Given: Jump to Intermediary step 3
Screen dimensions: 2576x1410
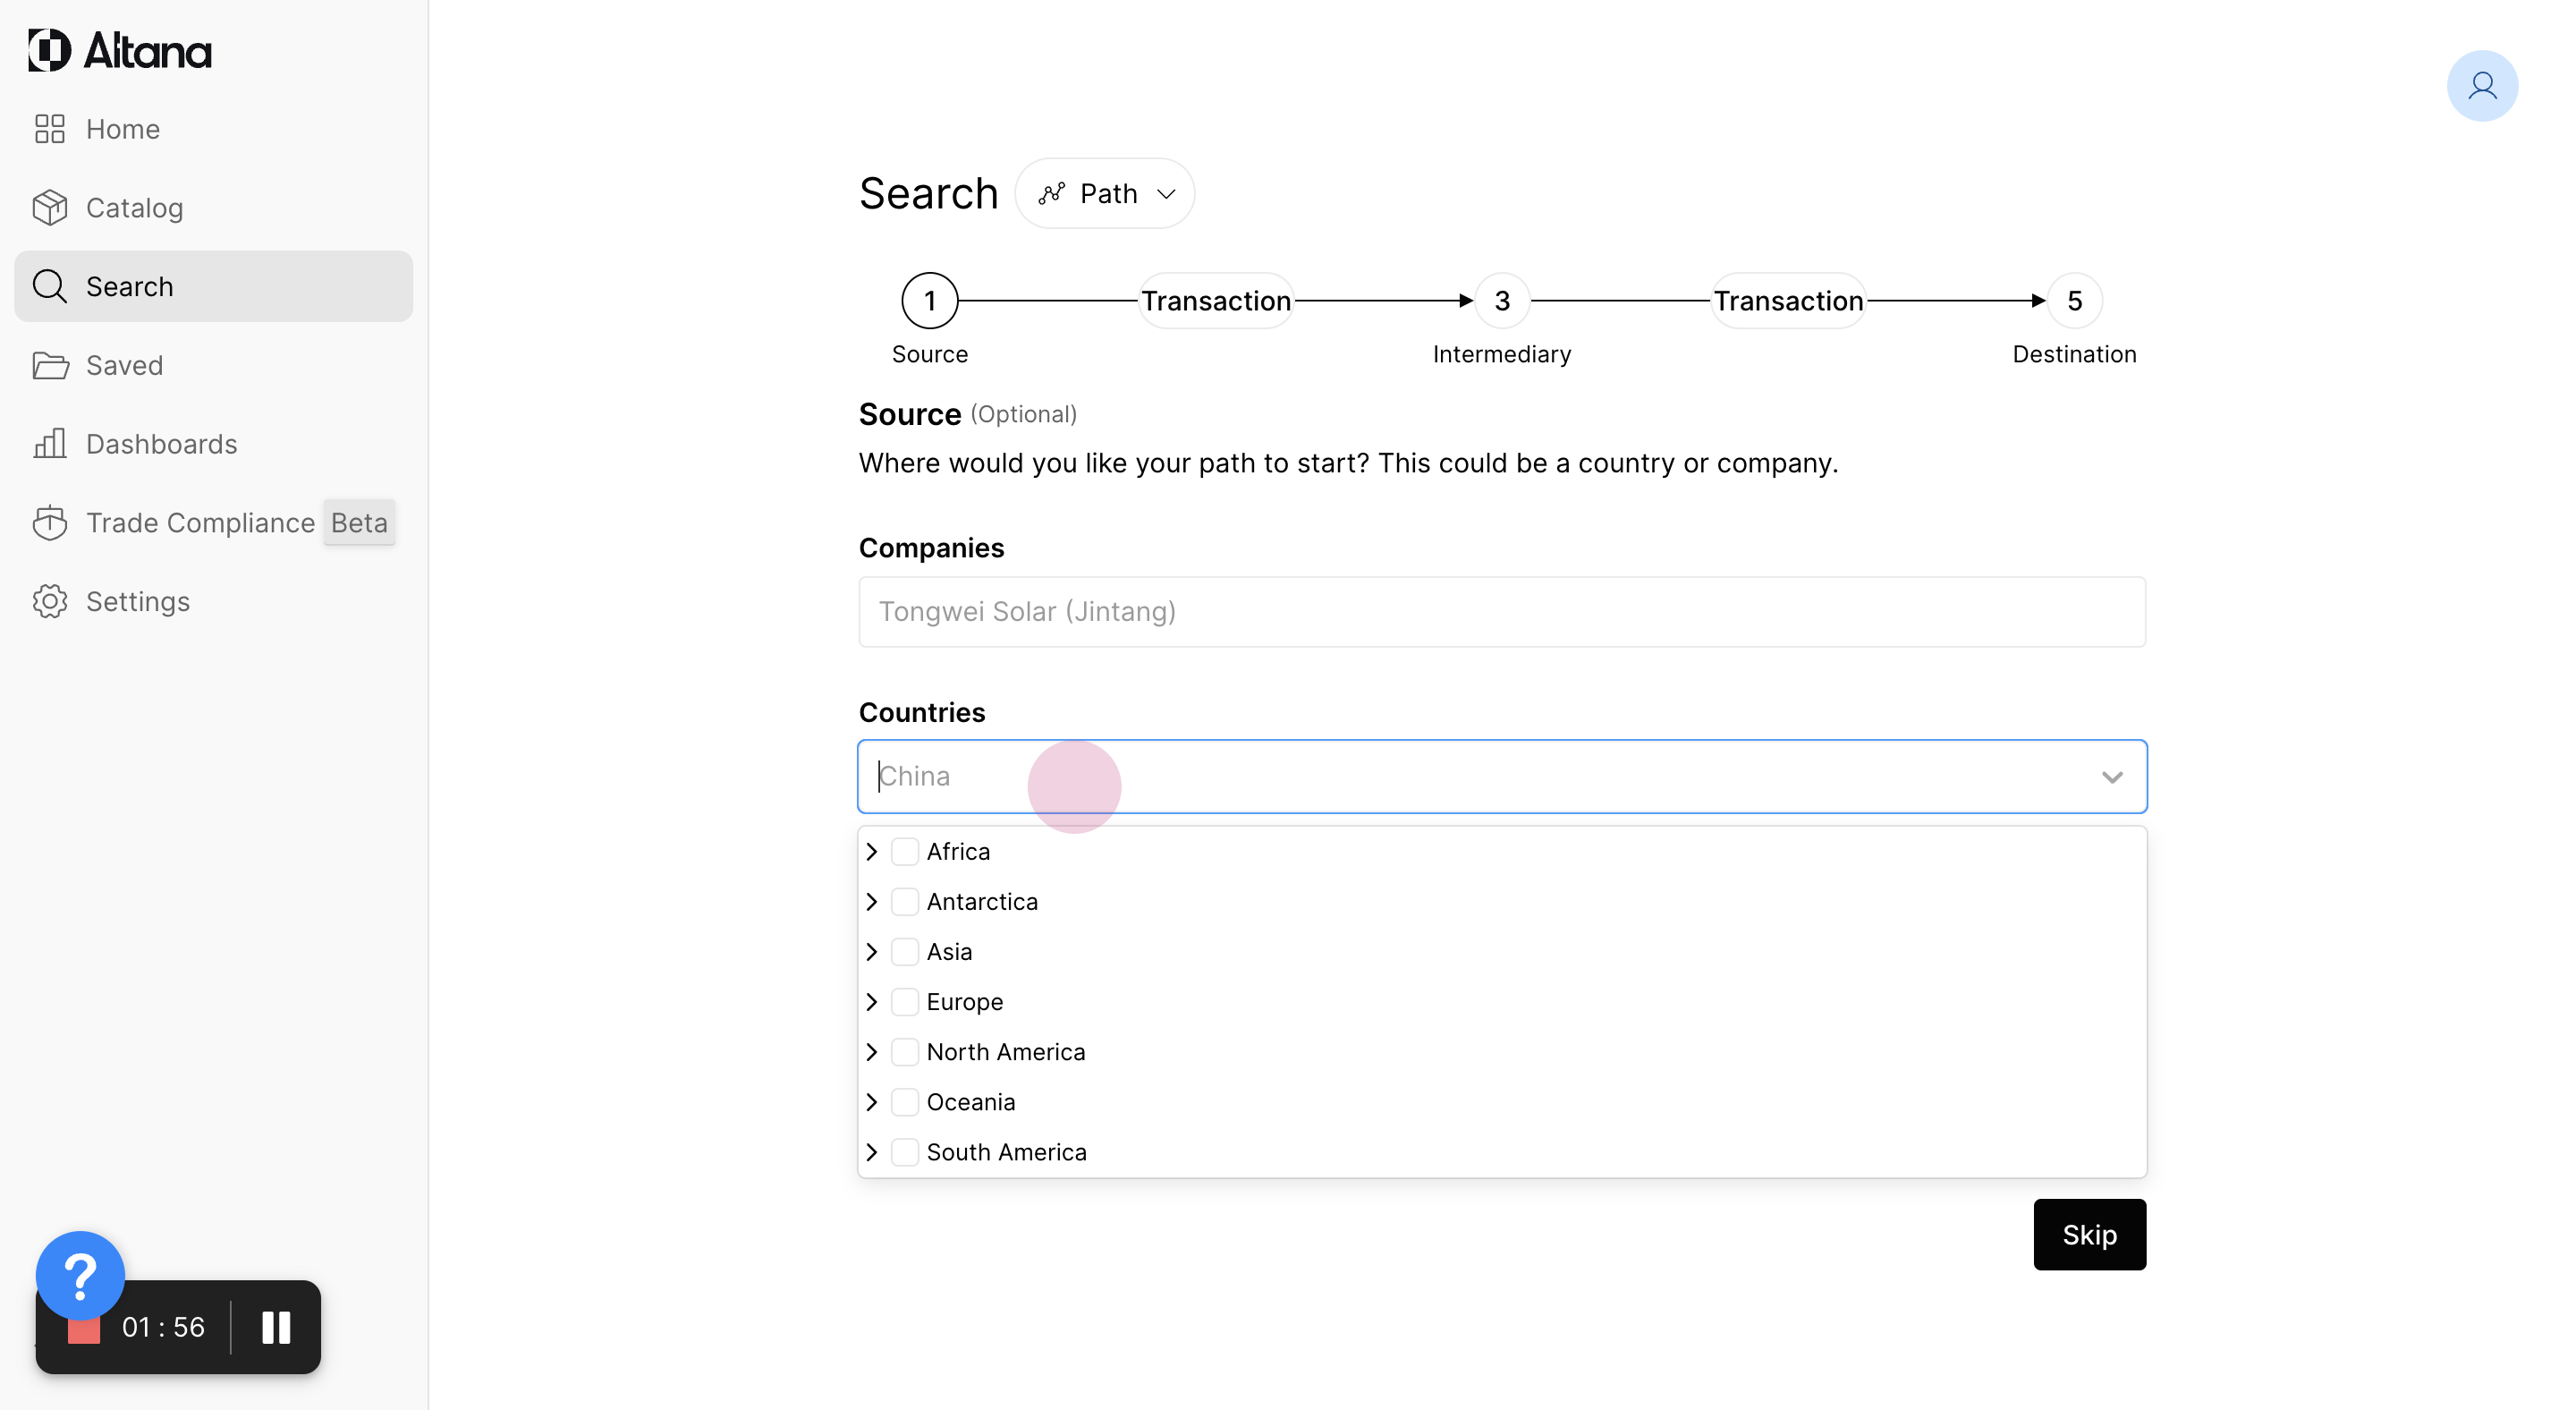Looking at the screenshot, I should point(1501,301).
